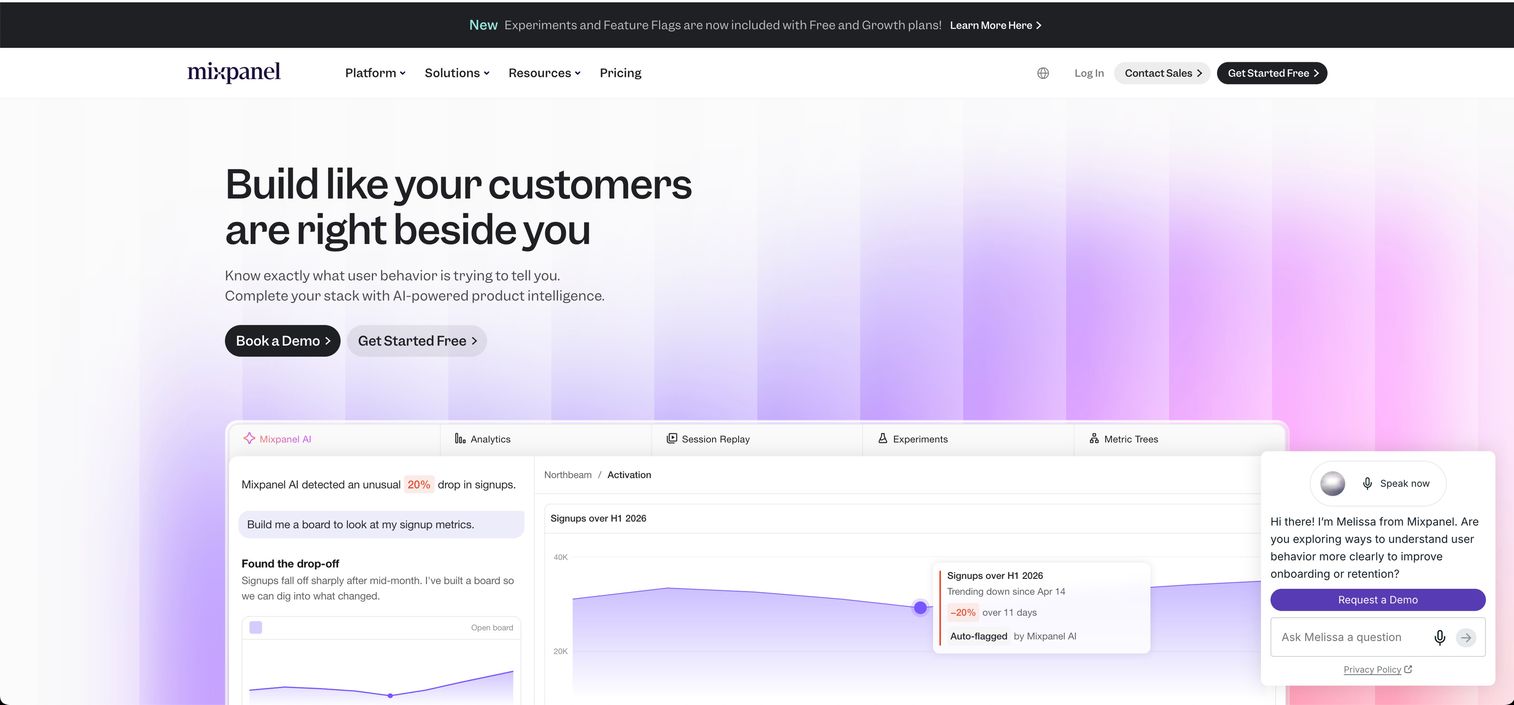
Task: Switch to the Analytics tab
Action: click(x=546, y=439)
